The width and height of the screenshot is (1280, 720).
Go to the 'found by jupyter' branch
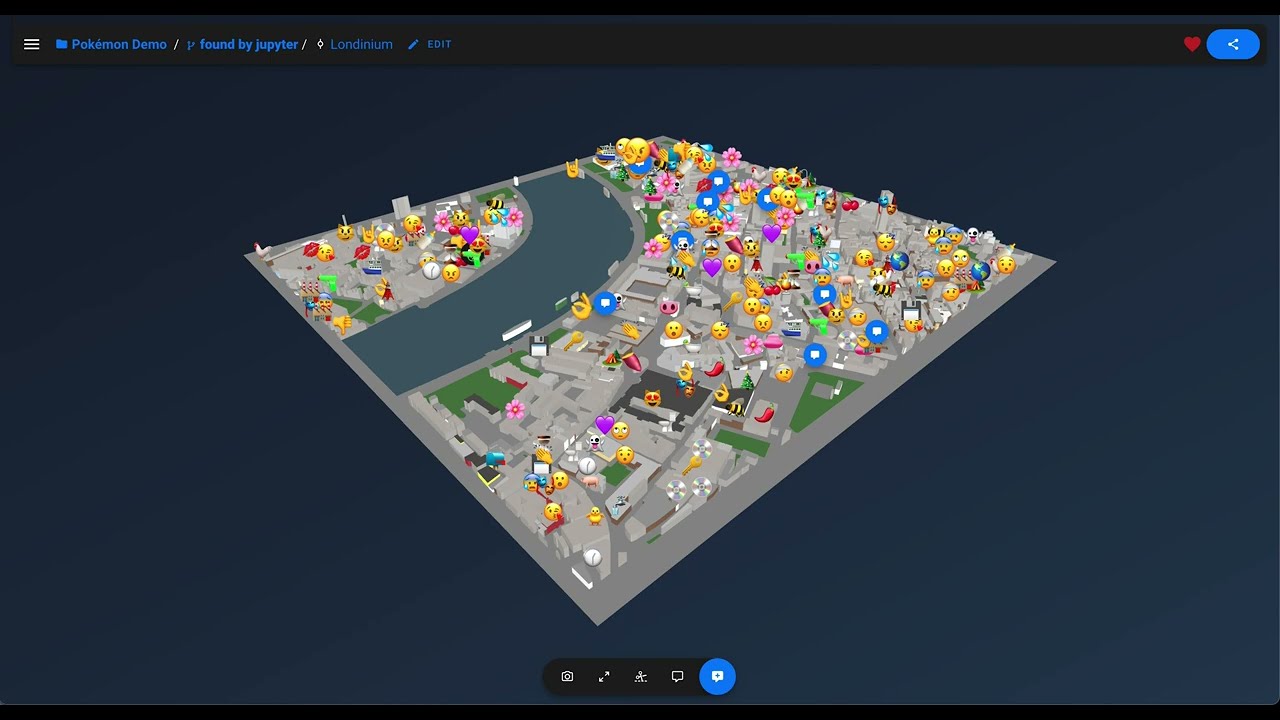pyautogui.click(x=242, y=44)
